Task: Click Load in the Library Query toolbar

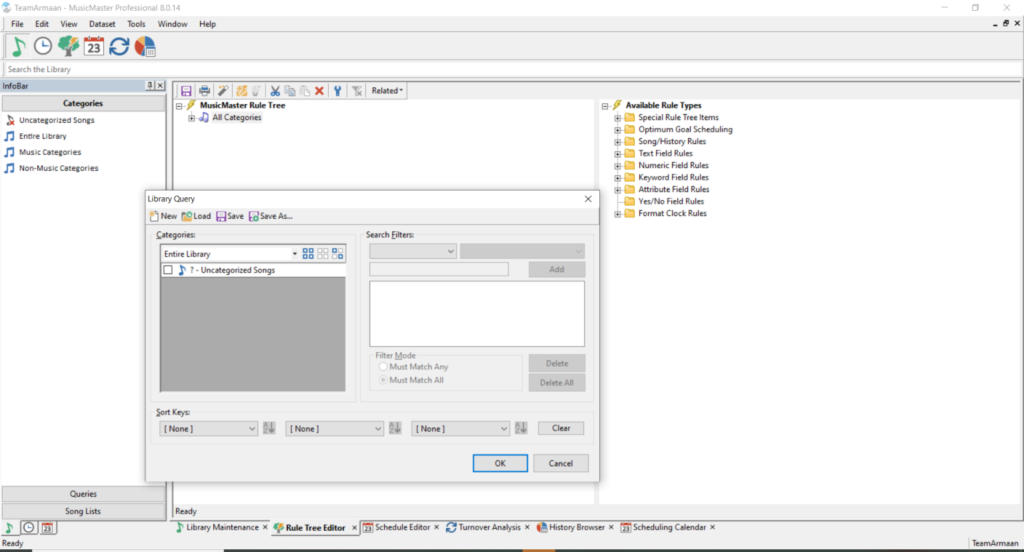Action: [x=196, y=216]
